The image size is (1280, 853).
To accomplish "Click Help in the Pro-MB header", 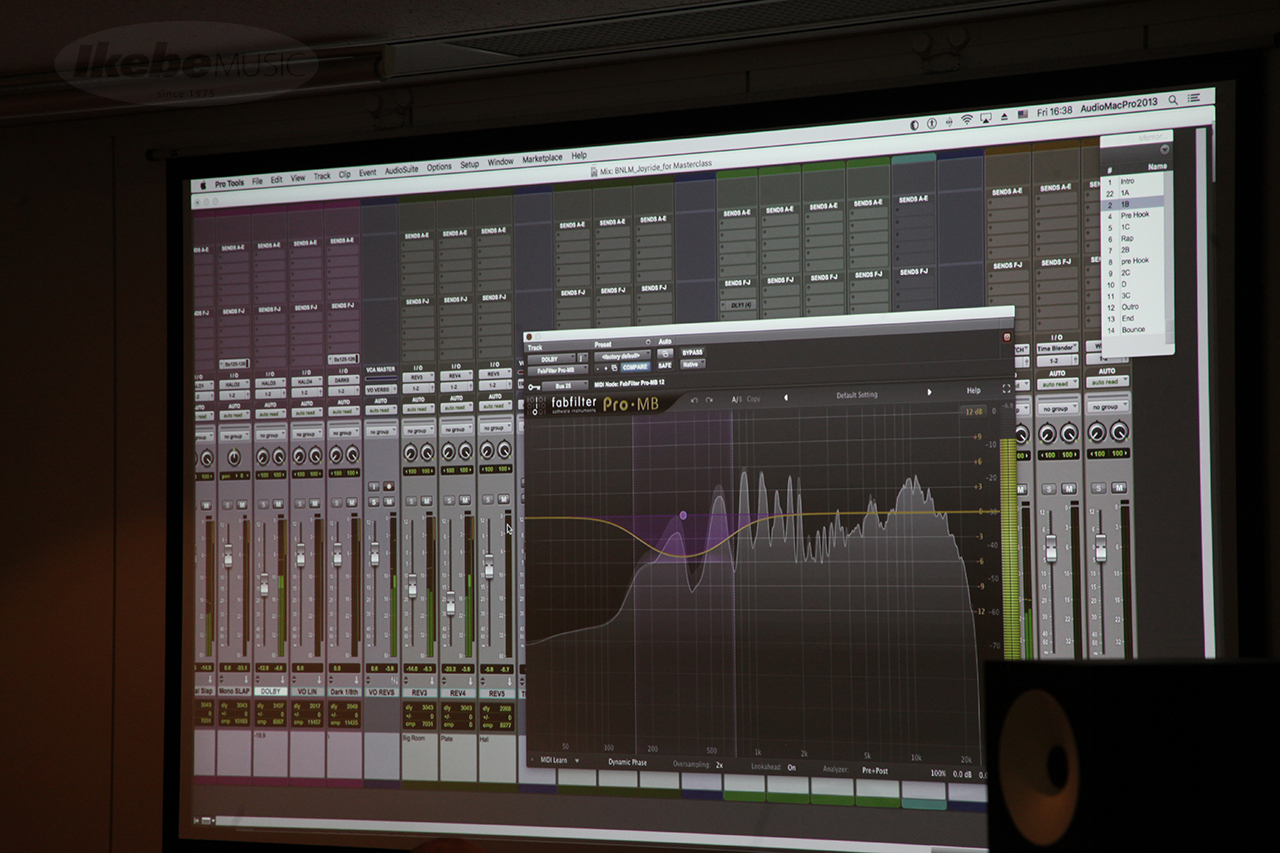I will tap(973, 390).
